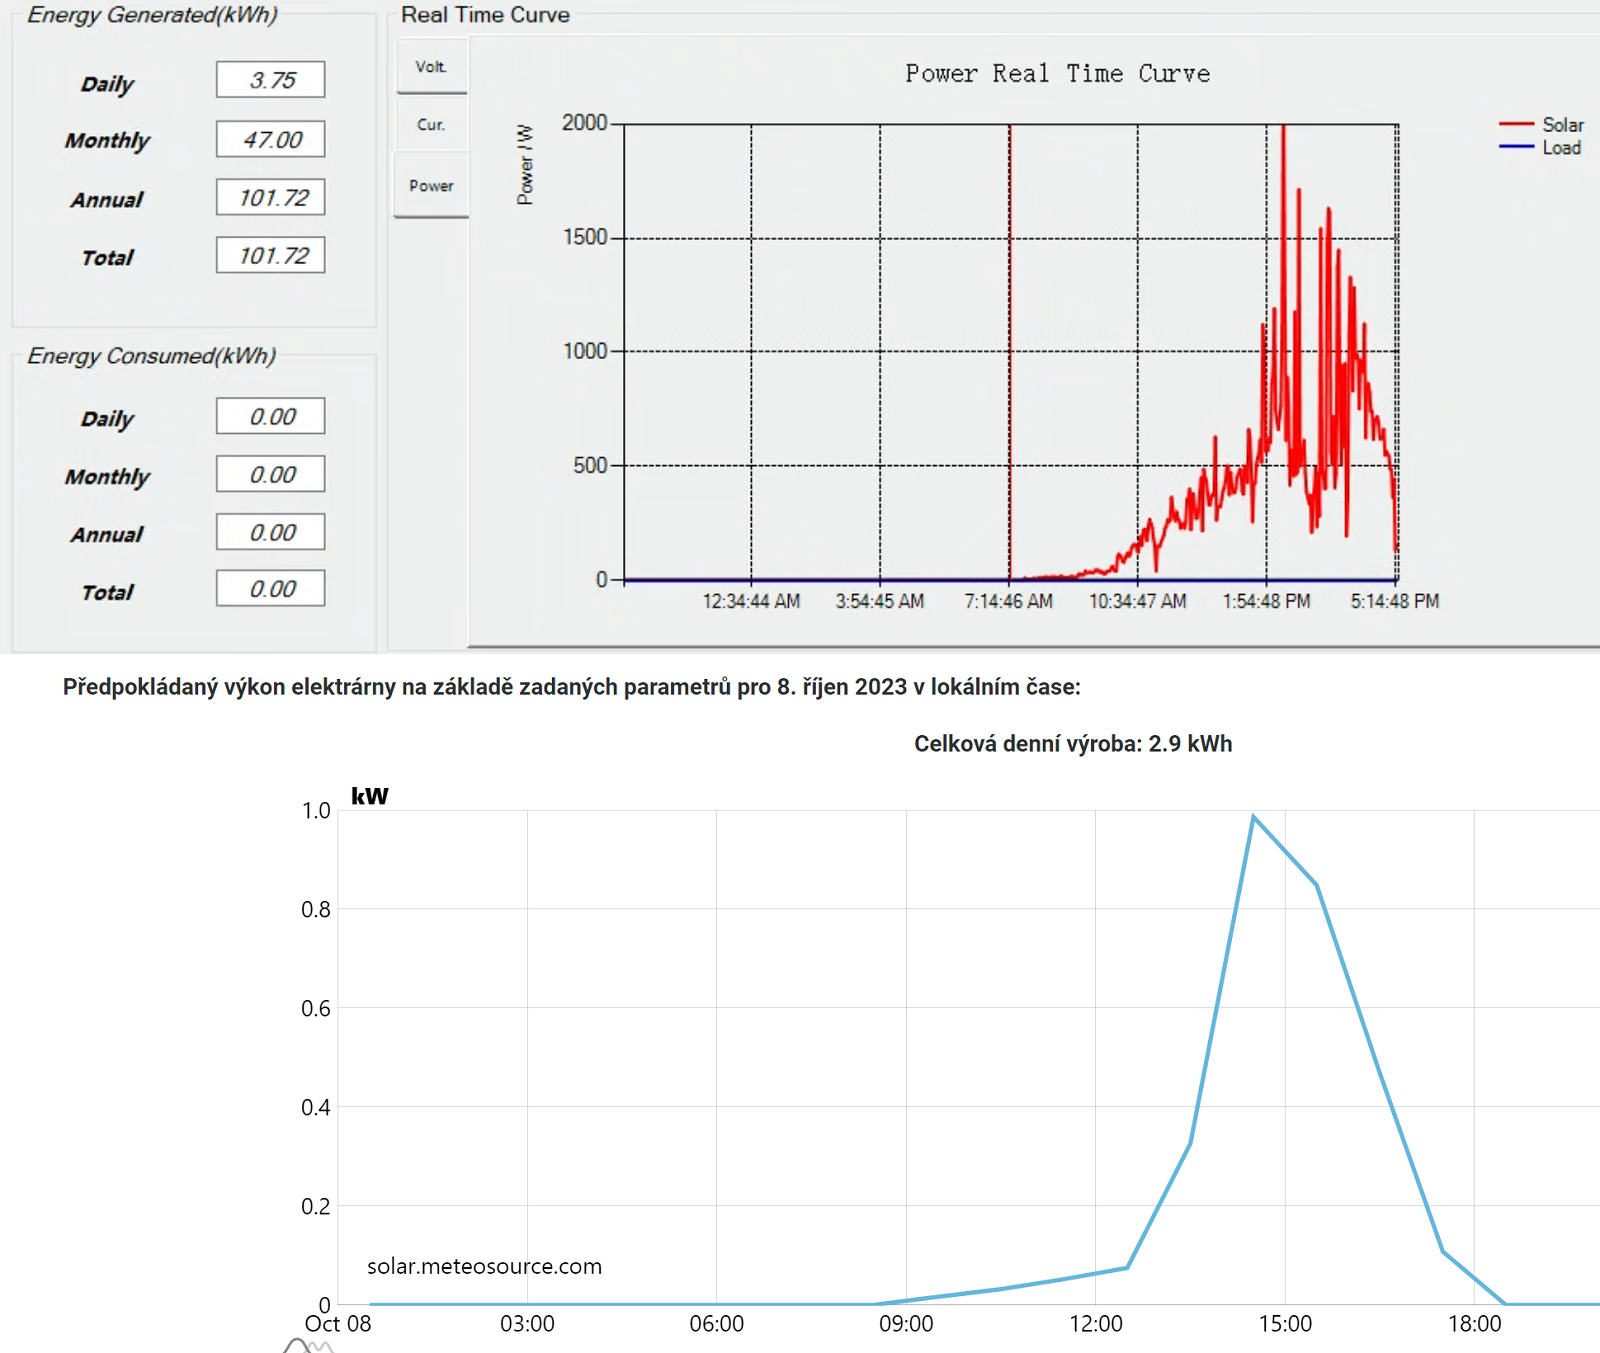This screenshot has height=1353, width=1600.
Task: Click the Total energy generated value box
Action: (x=271, y=255)
